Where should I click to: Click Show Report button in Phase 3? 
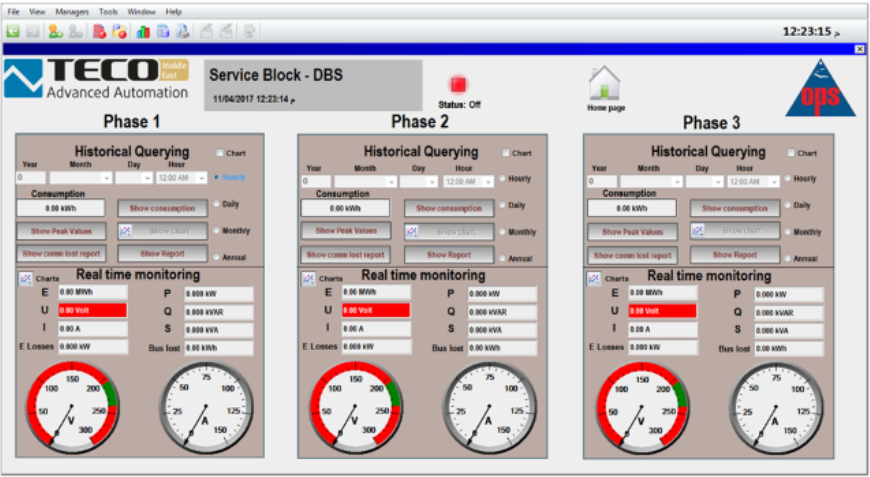click(735, 255)
